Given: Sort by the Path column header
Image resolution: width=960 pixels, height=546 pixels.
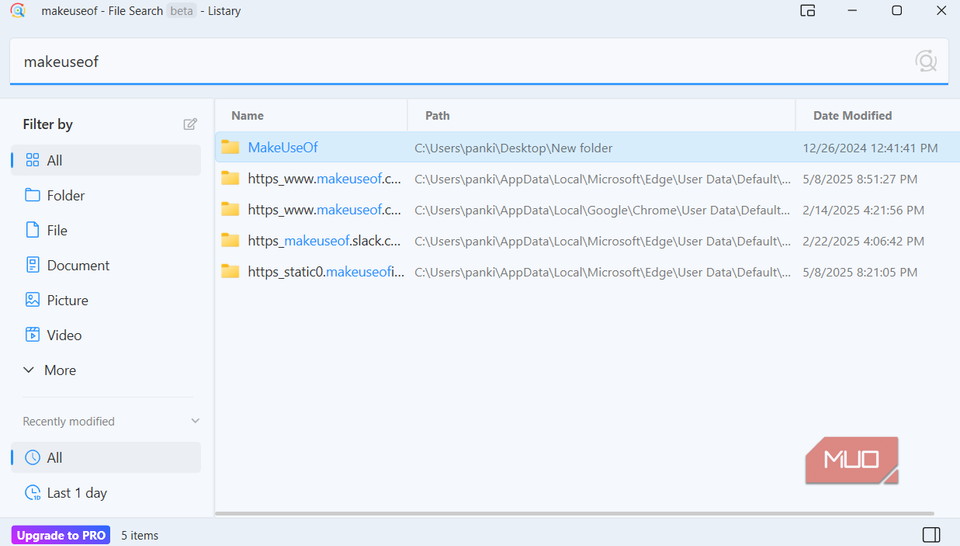Looking at the screenshot, I should click(x=601, y=116).
